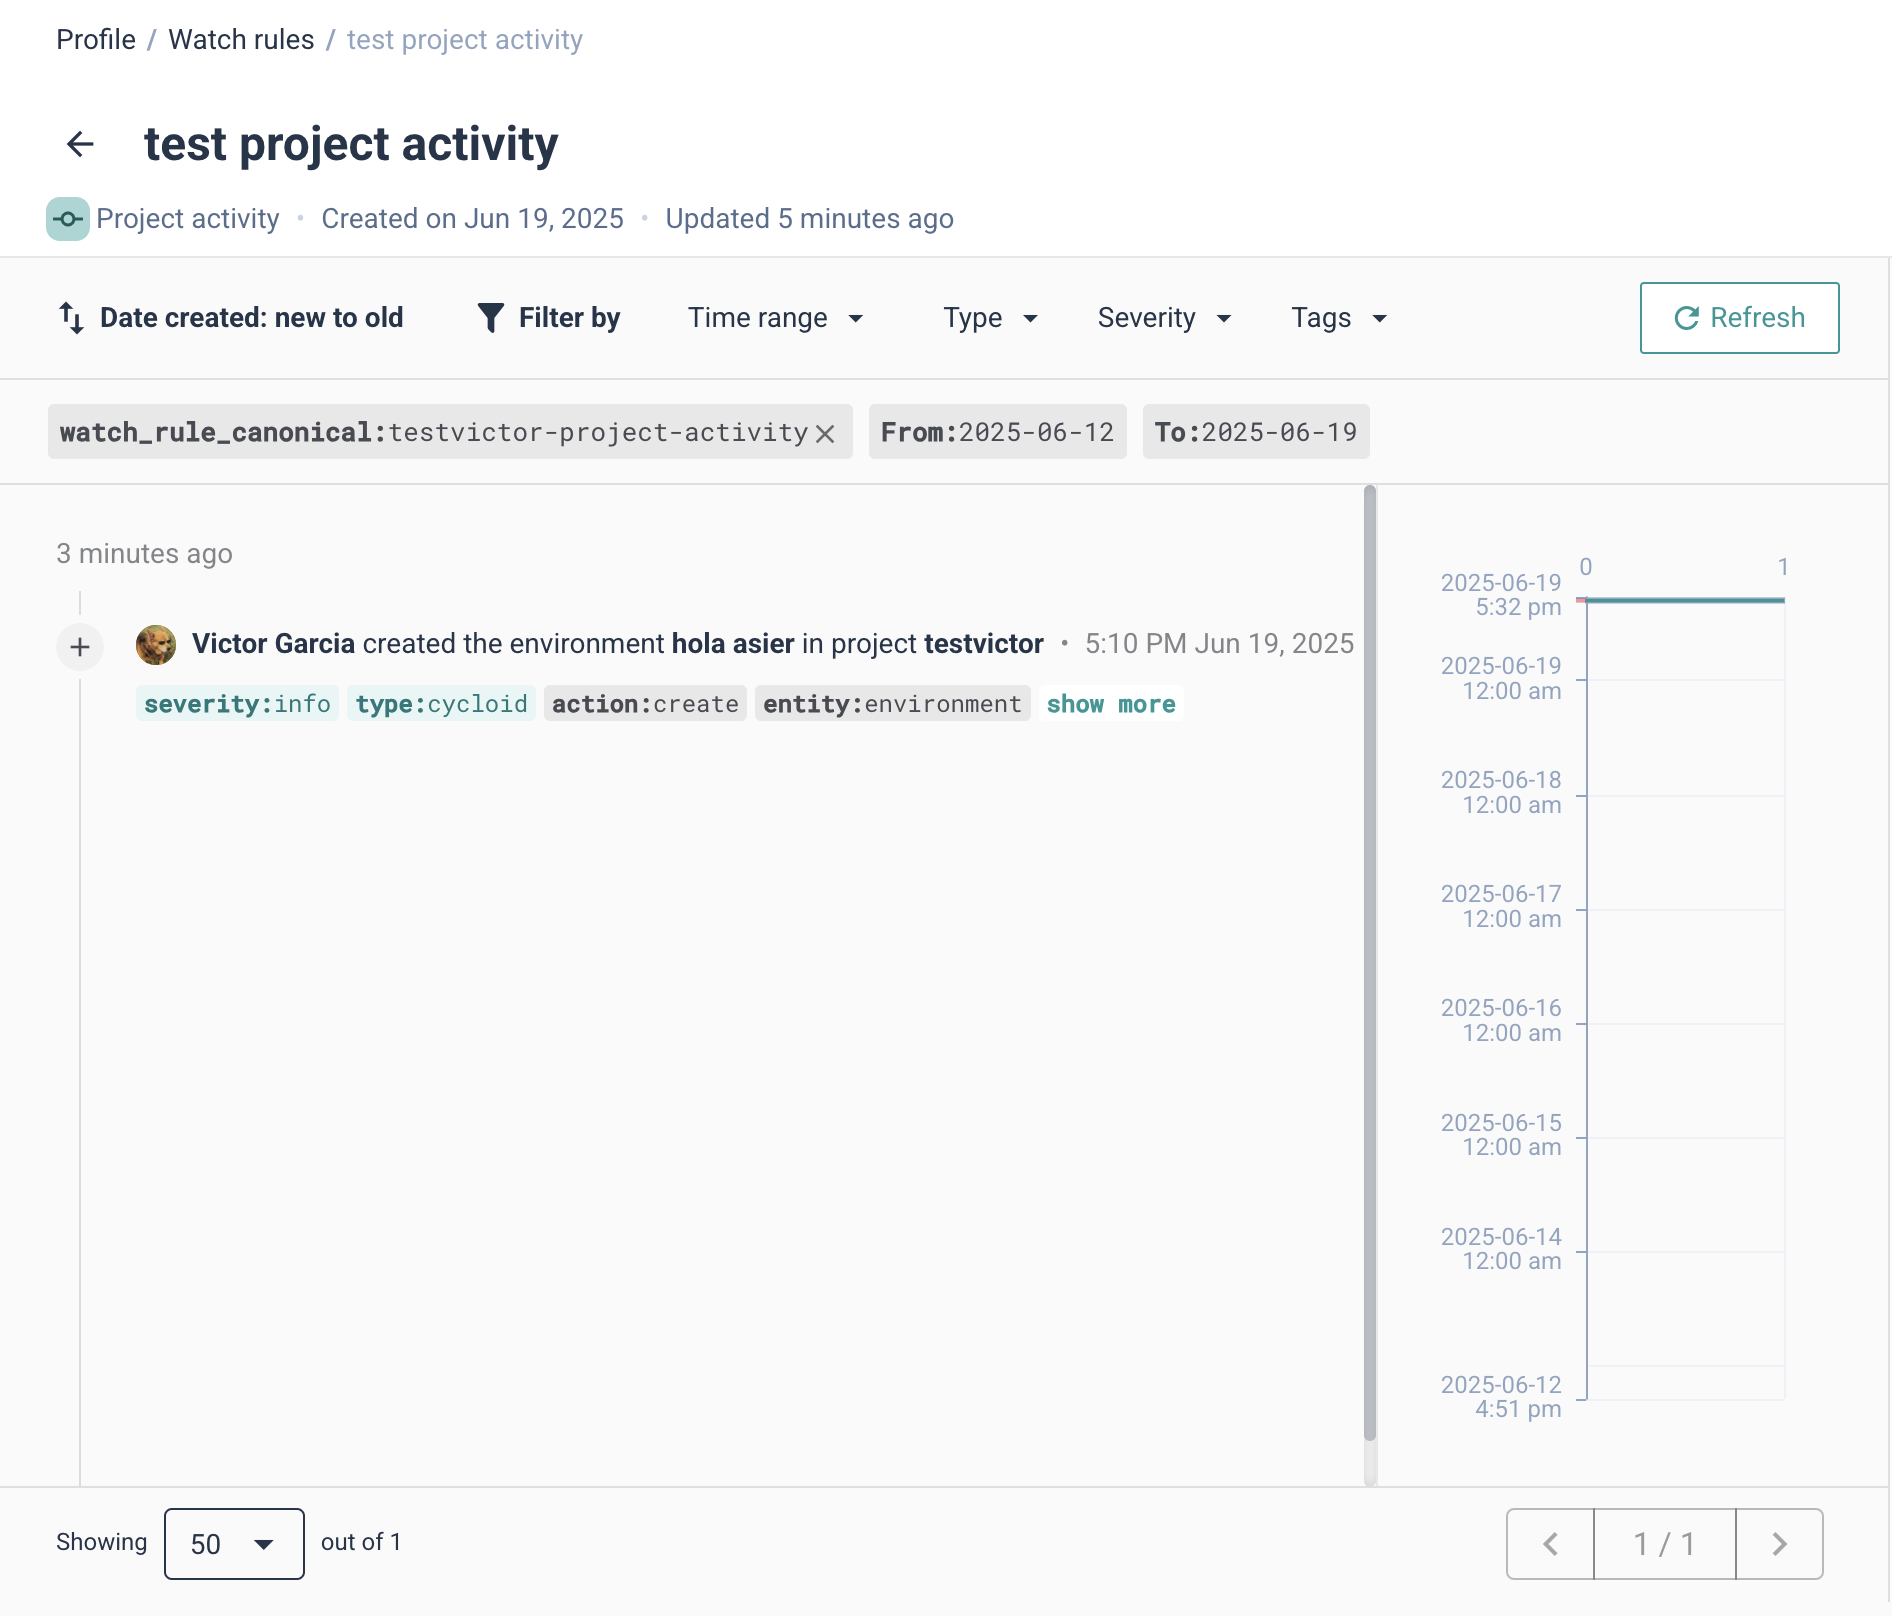Click the sort direction arrows icon
This screenshot has width=1892, height=1616.
coord(71,317)
